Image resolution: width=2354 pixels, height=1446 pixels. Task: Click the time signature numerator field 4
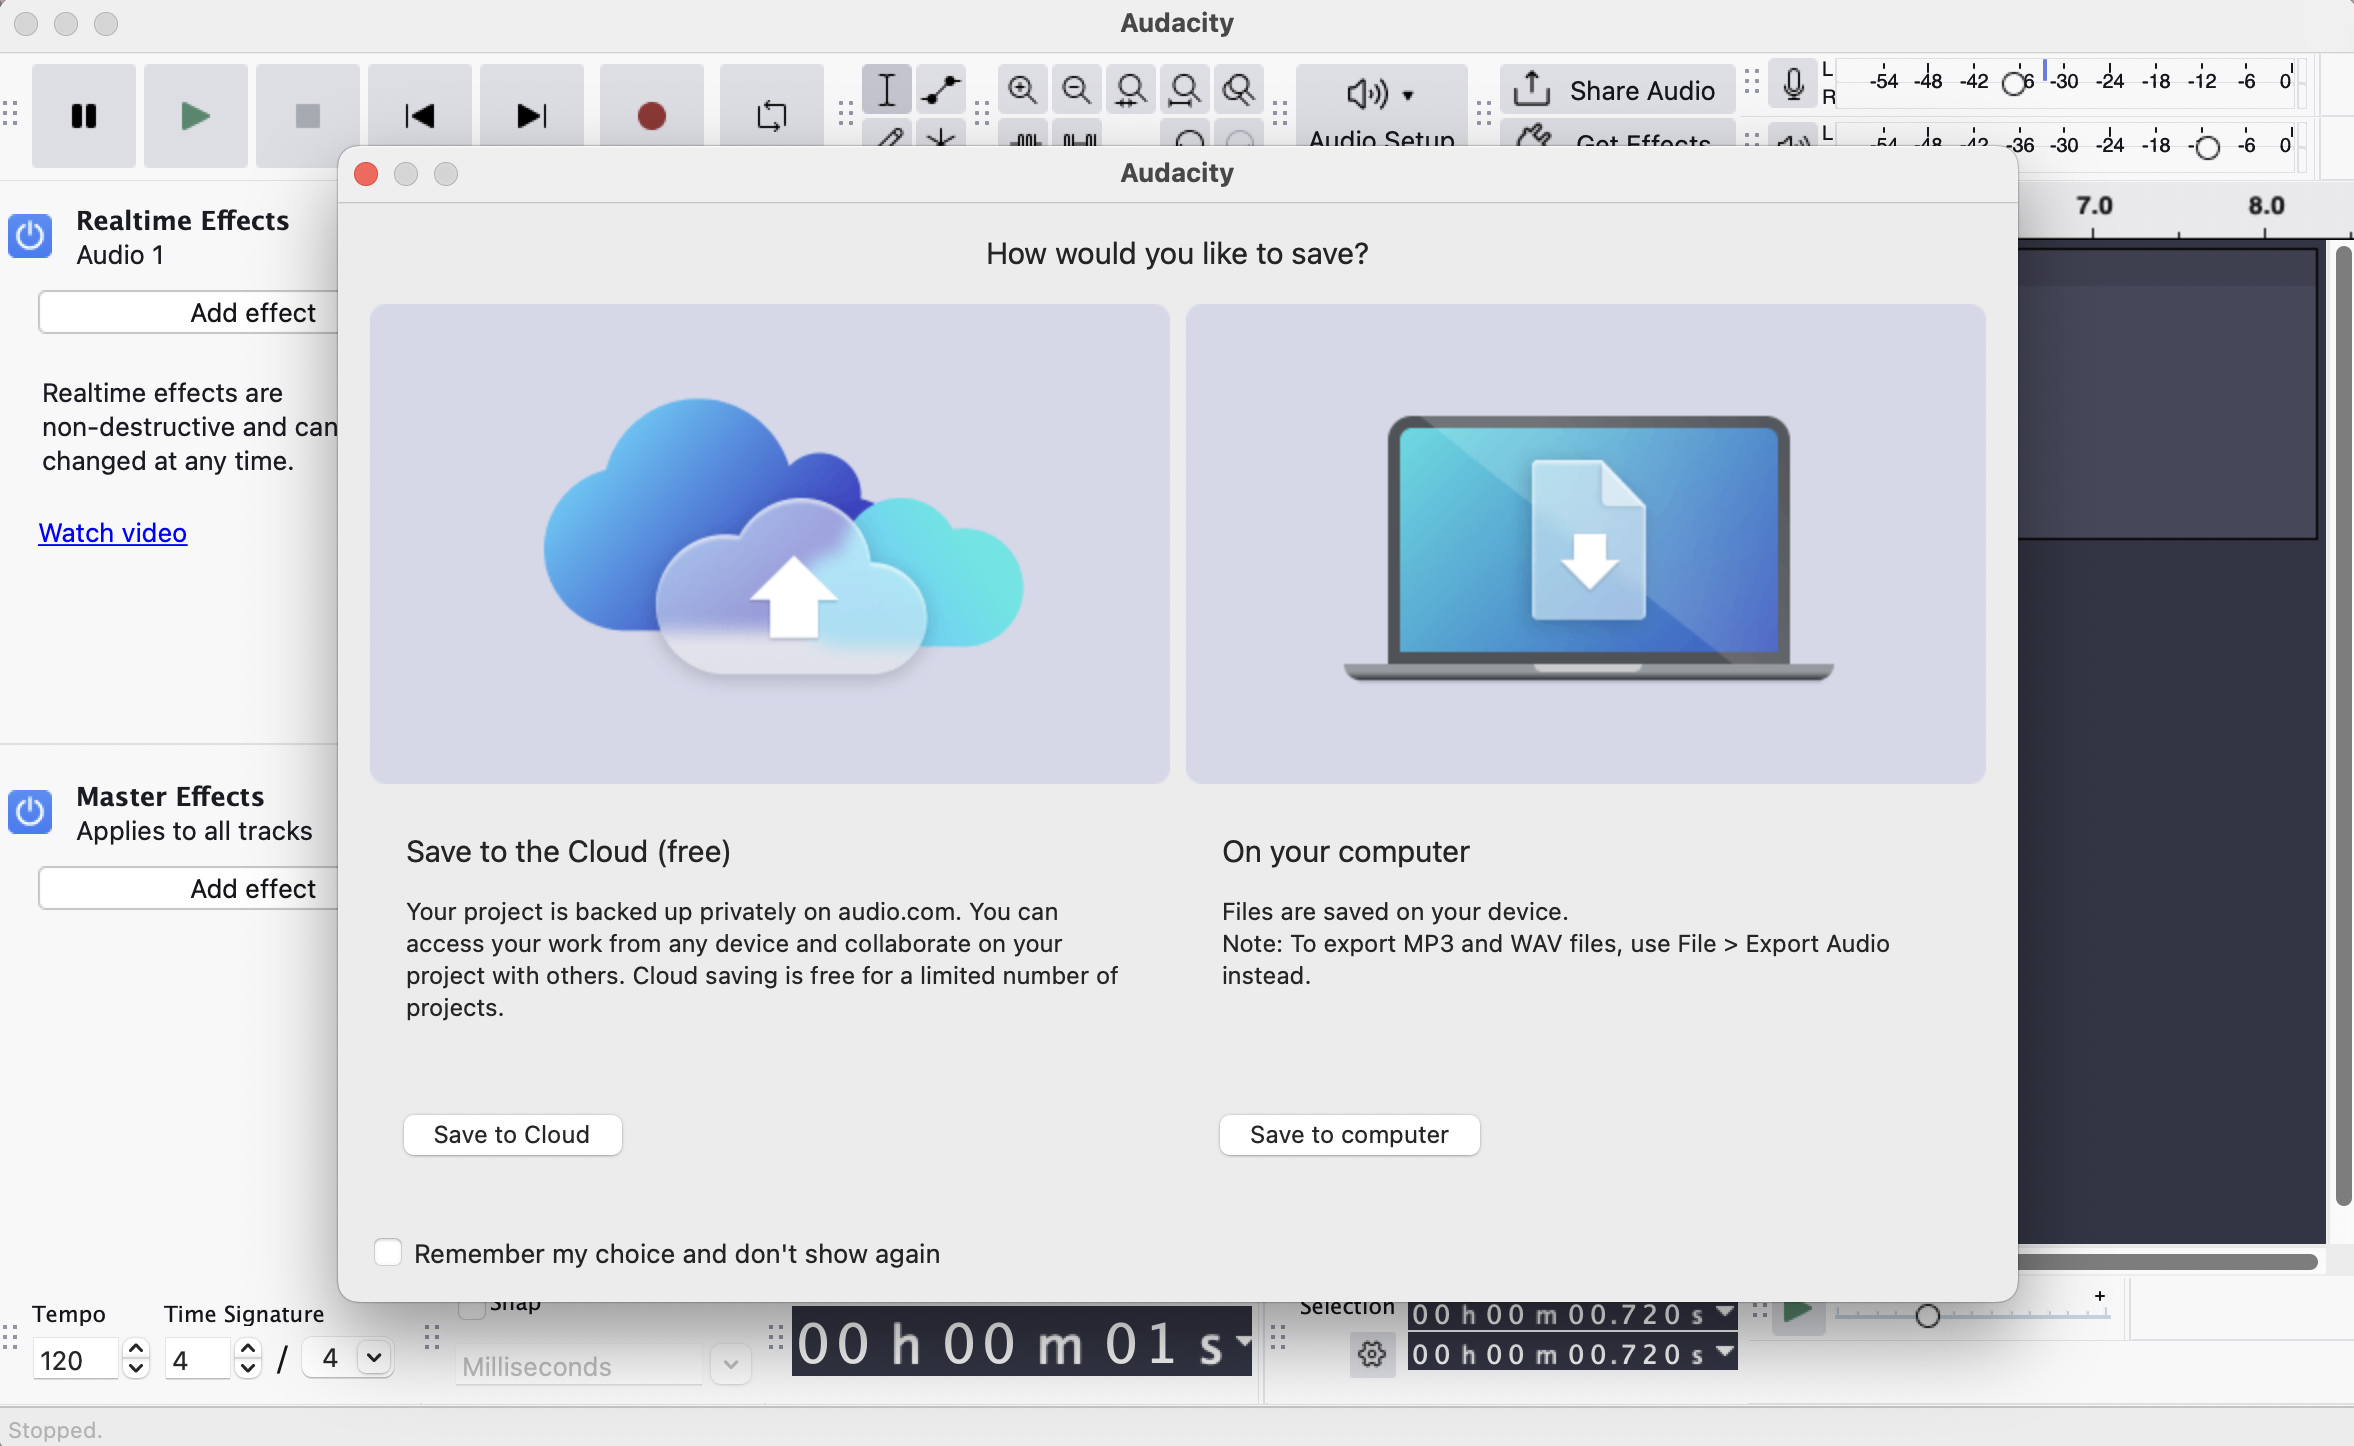pos(198,1360)
